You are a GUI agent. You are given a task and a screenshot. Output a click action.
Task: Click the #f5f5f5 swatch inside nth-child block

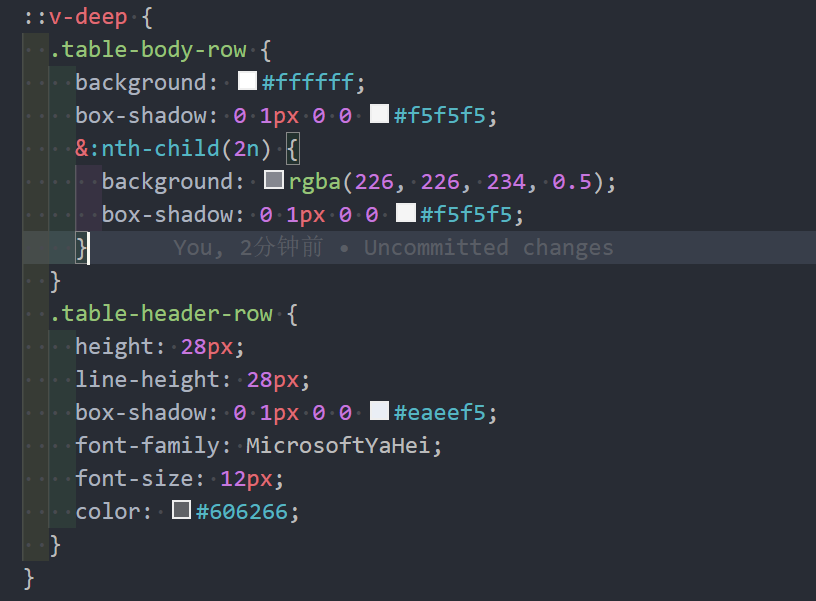pos(405,213)
